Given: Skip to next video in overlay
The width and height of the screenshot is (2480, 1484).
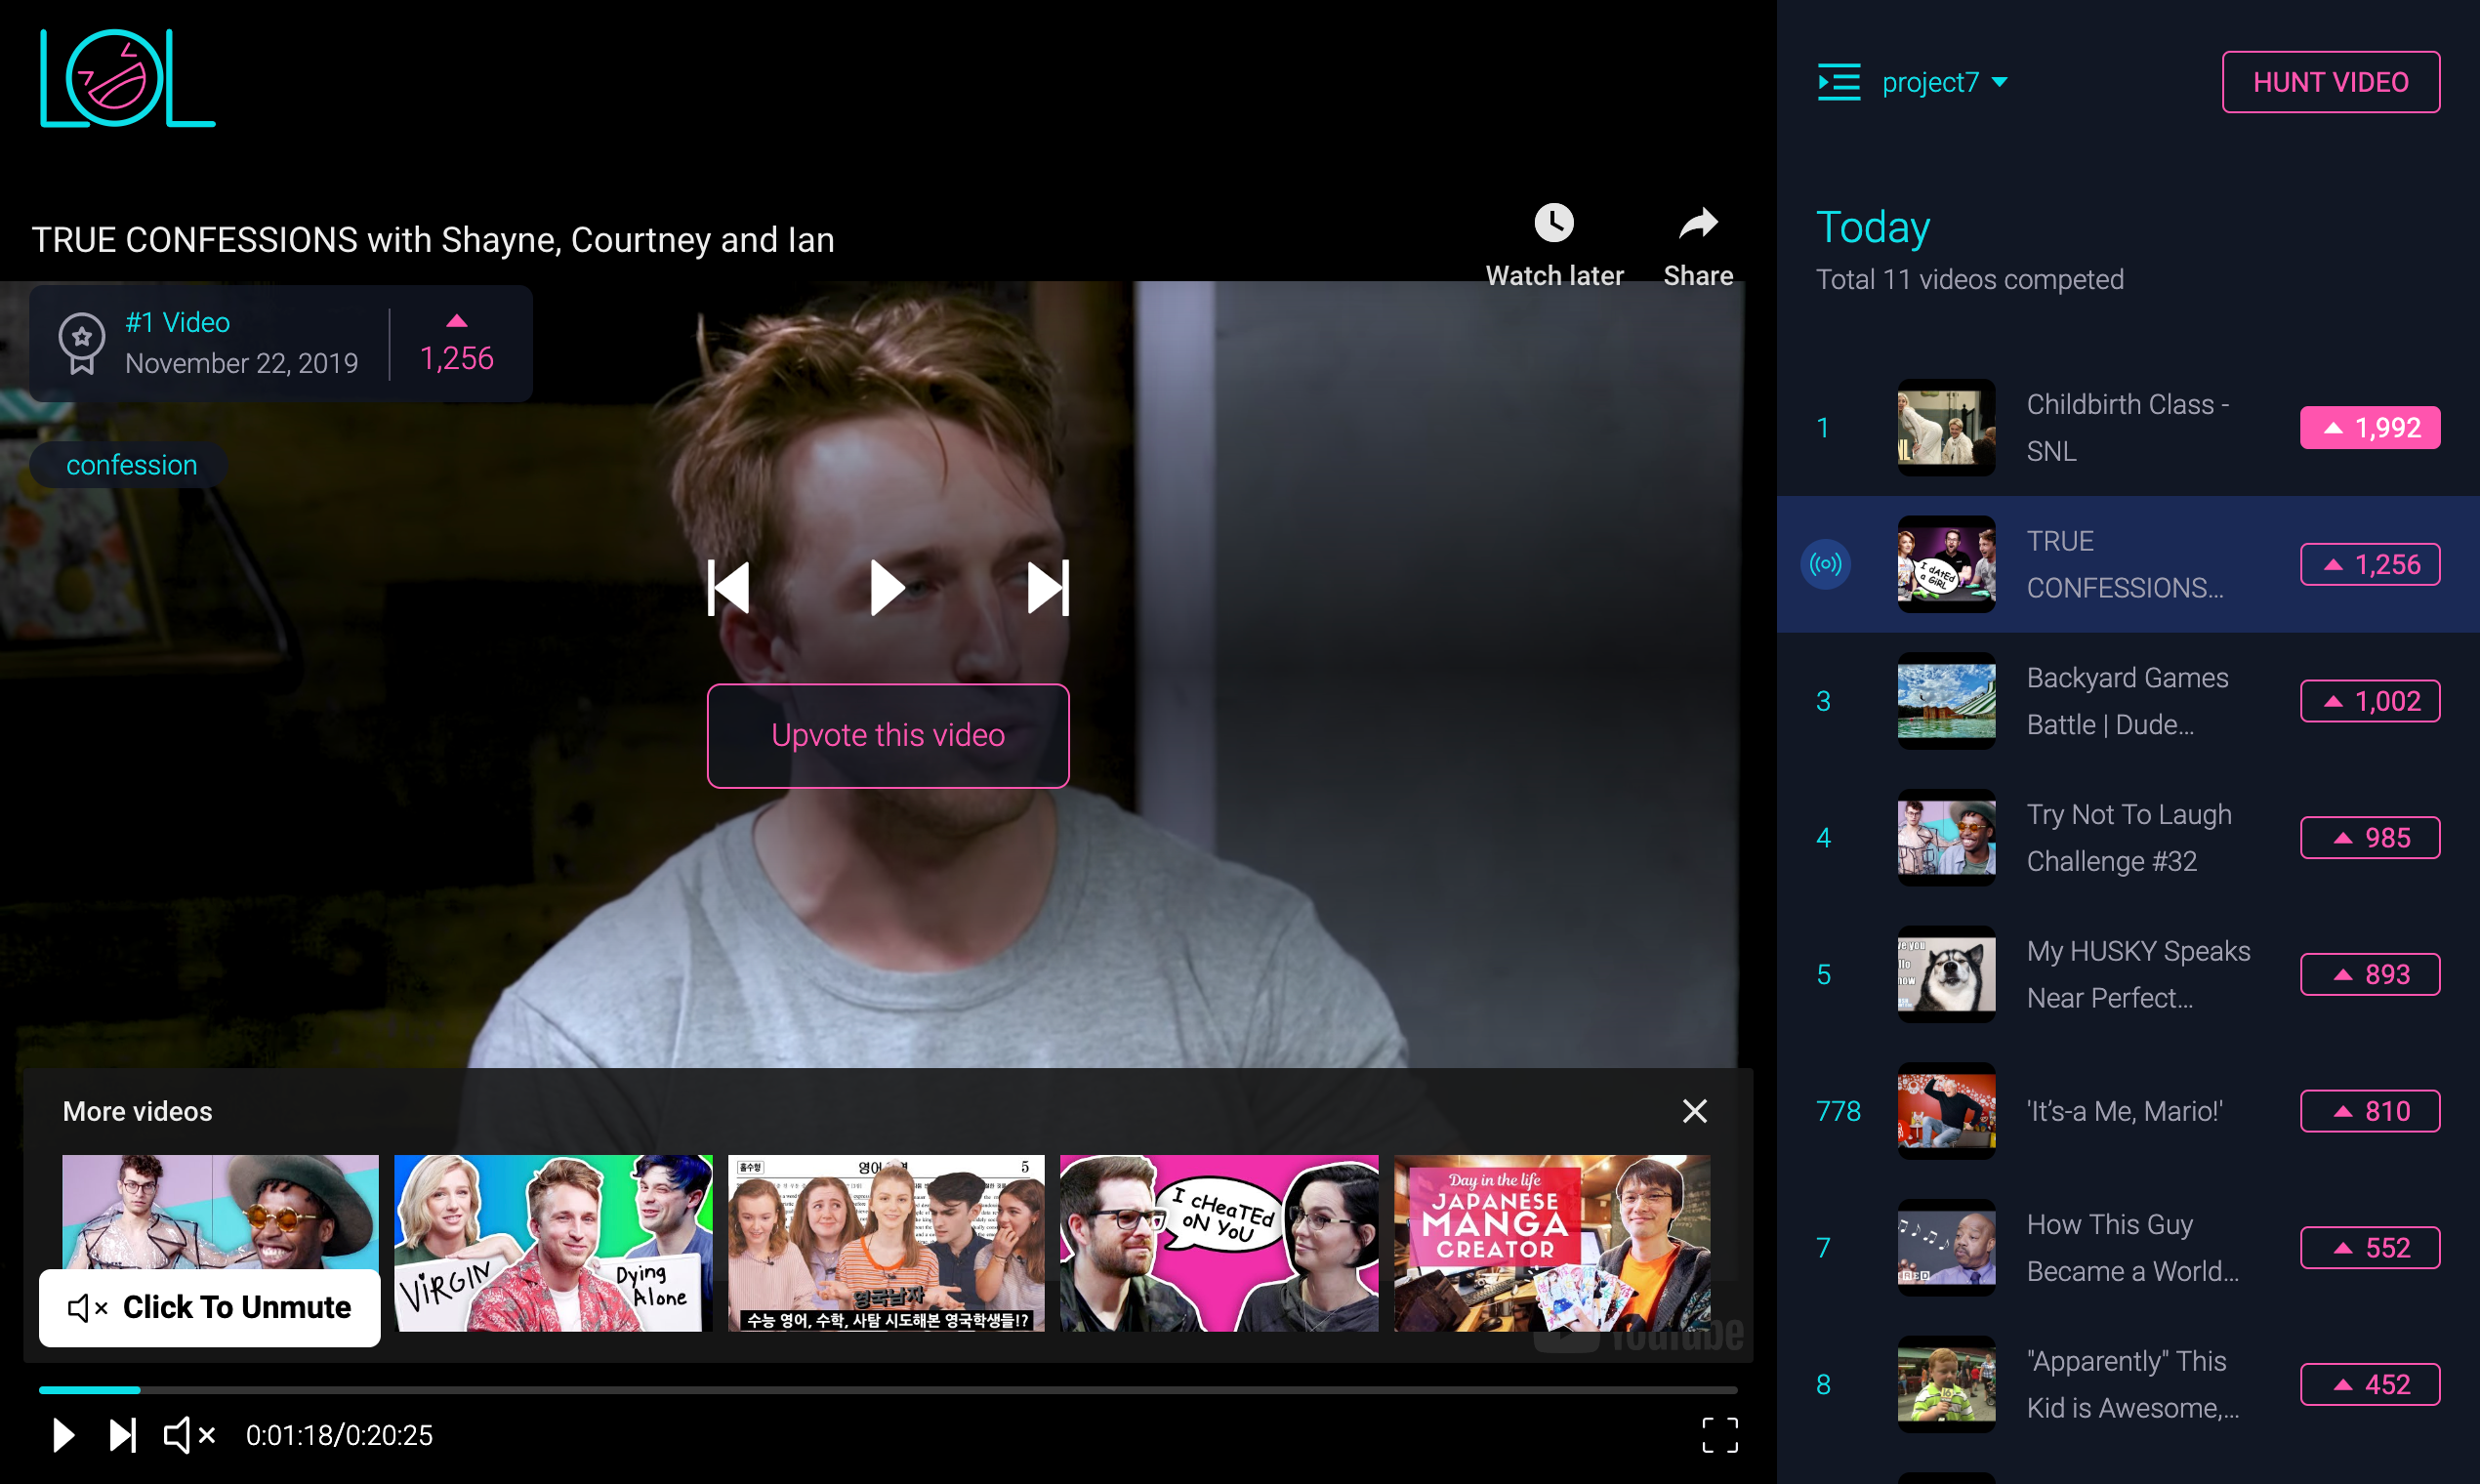Looking at the screenshot, I should point(1047,587).
